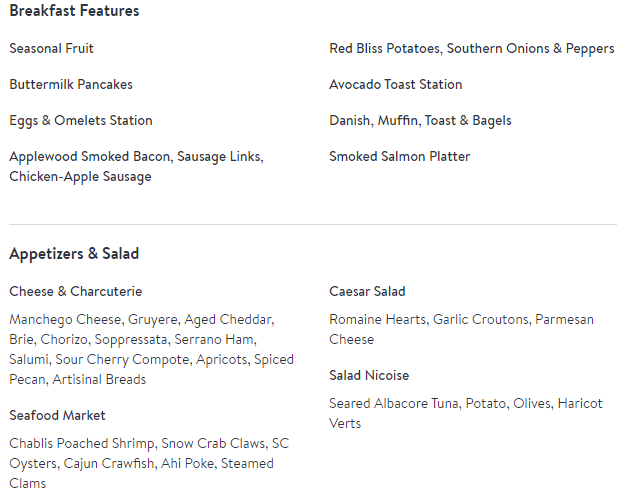The image size is (626, 499).
Task: Select Red Bliss Potatoes item
Action: pyautogui.click(x=472, y=48)
